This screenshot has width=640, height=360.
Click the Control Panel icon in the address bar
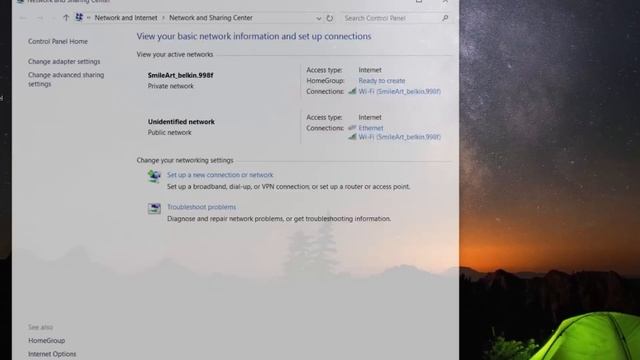point(79,18)
